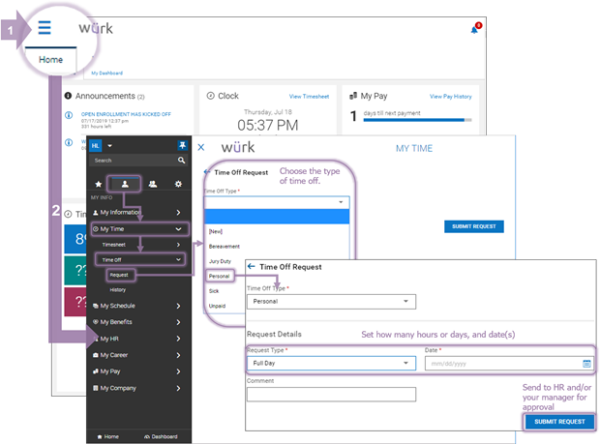Click the notification bell icon

(x=474, y=30)
